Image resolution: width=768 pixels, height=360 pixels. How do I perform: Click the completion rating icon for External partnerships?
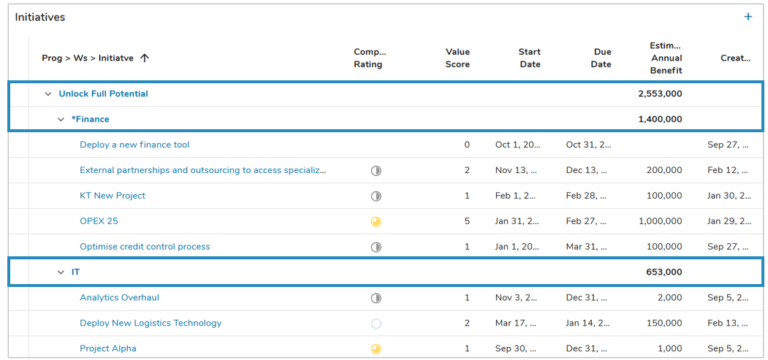tap(376, 170)
